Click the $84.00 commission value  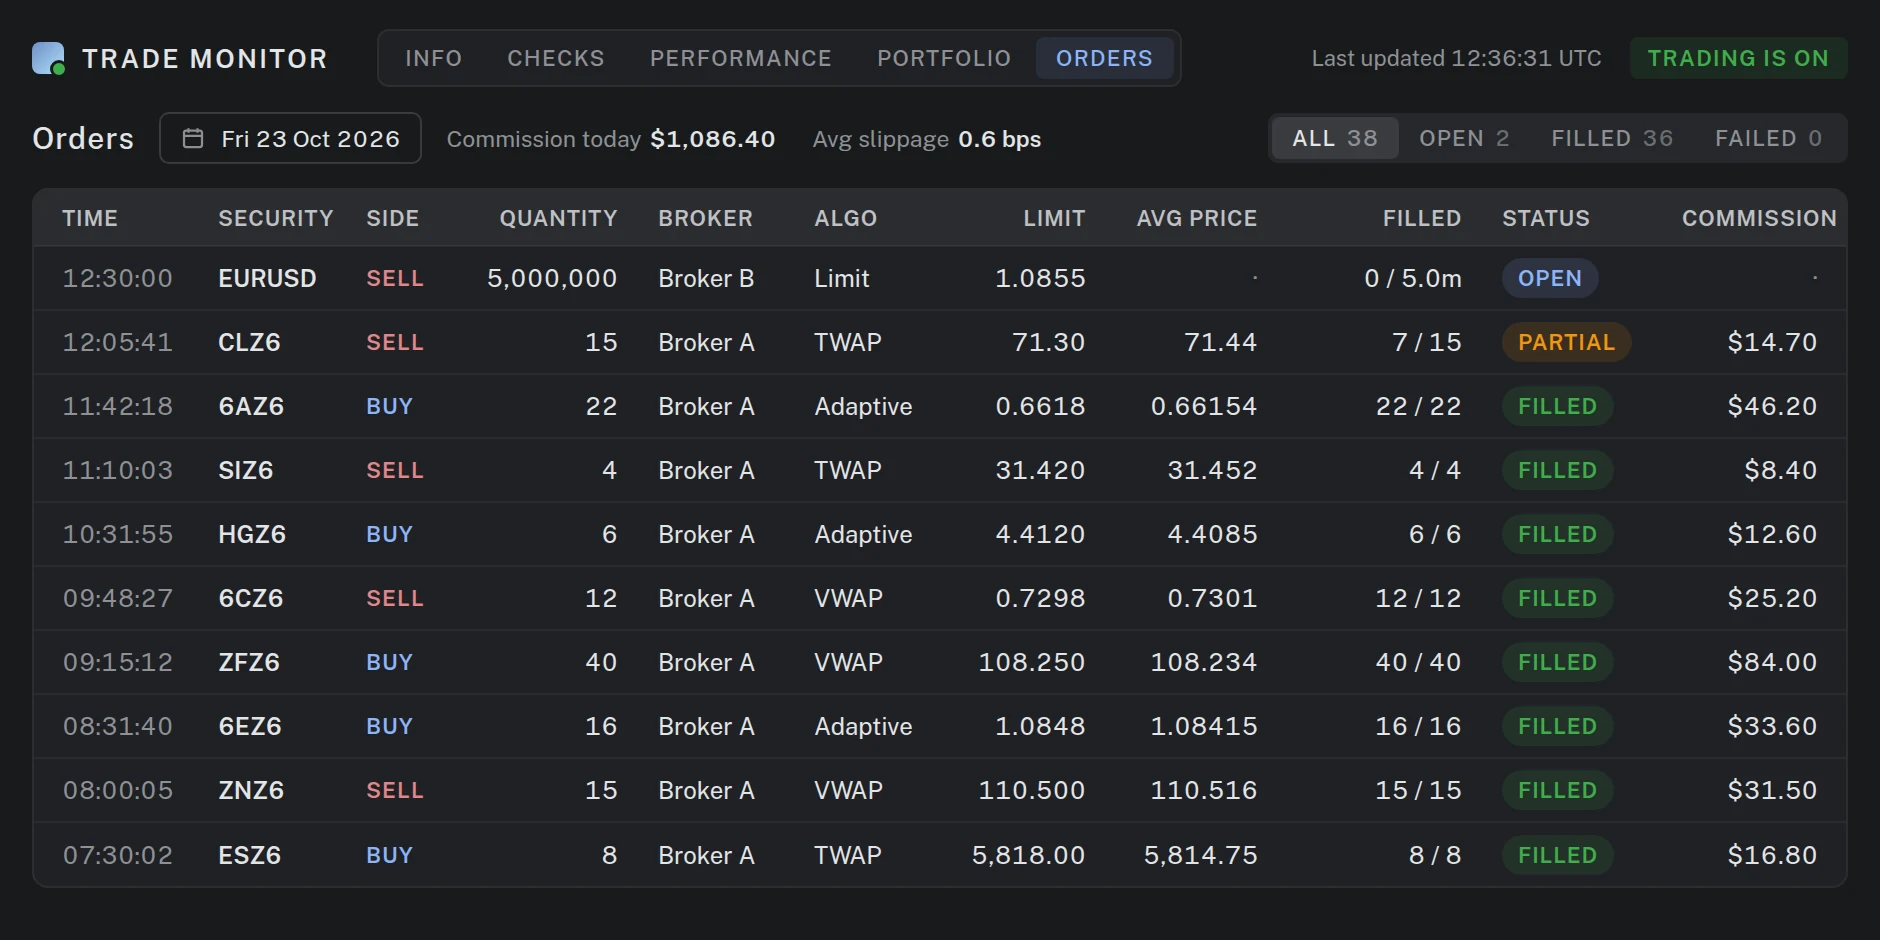(x=1772, y=662)
